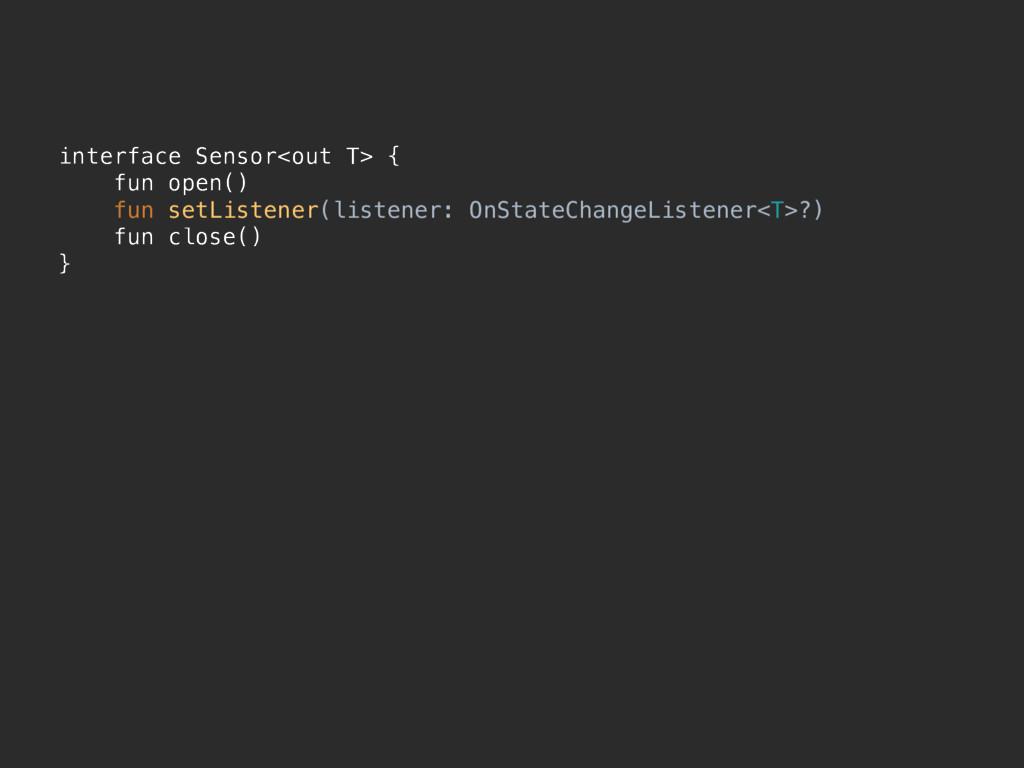Click the open() function name

coord(195,184)
